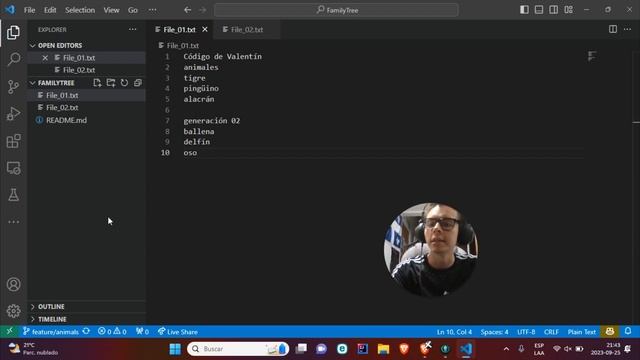Go forward in navigation history
This screenshot has width=640, height=360.
tap(203, 10)
